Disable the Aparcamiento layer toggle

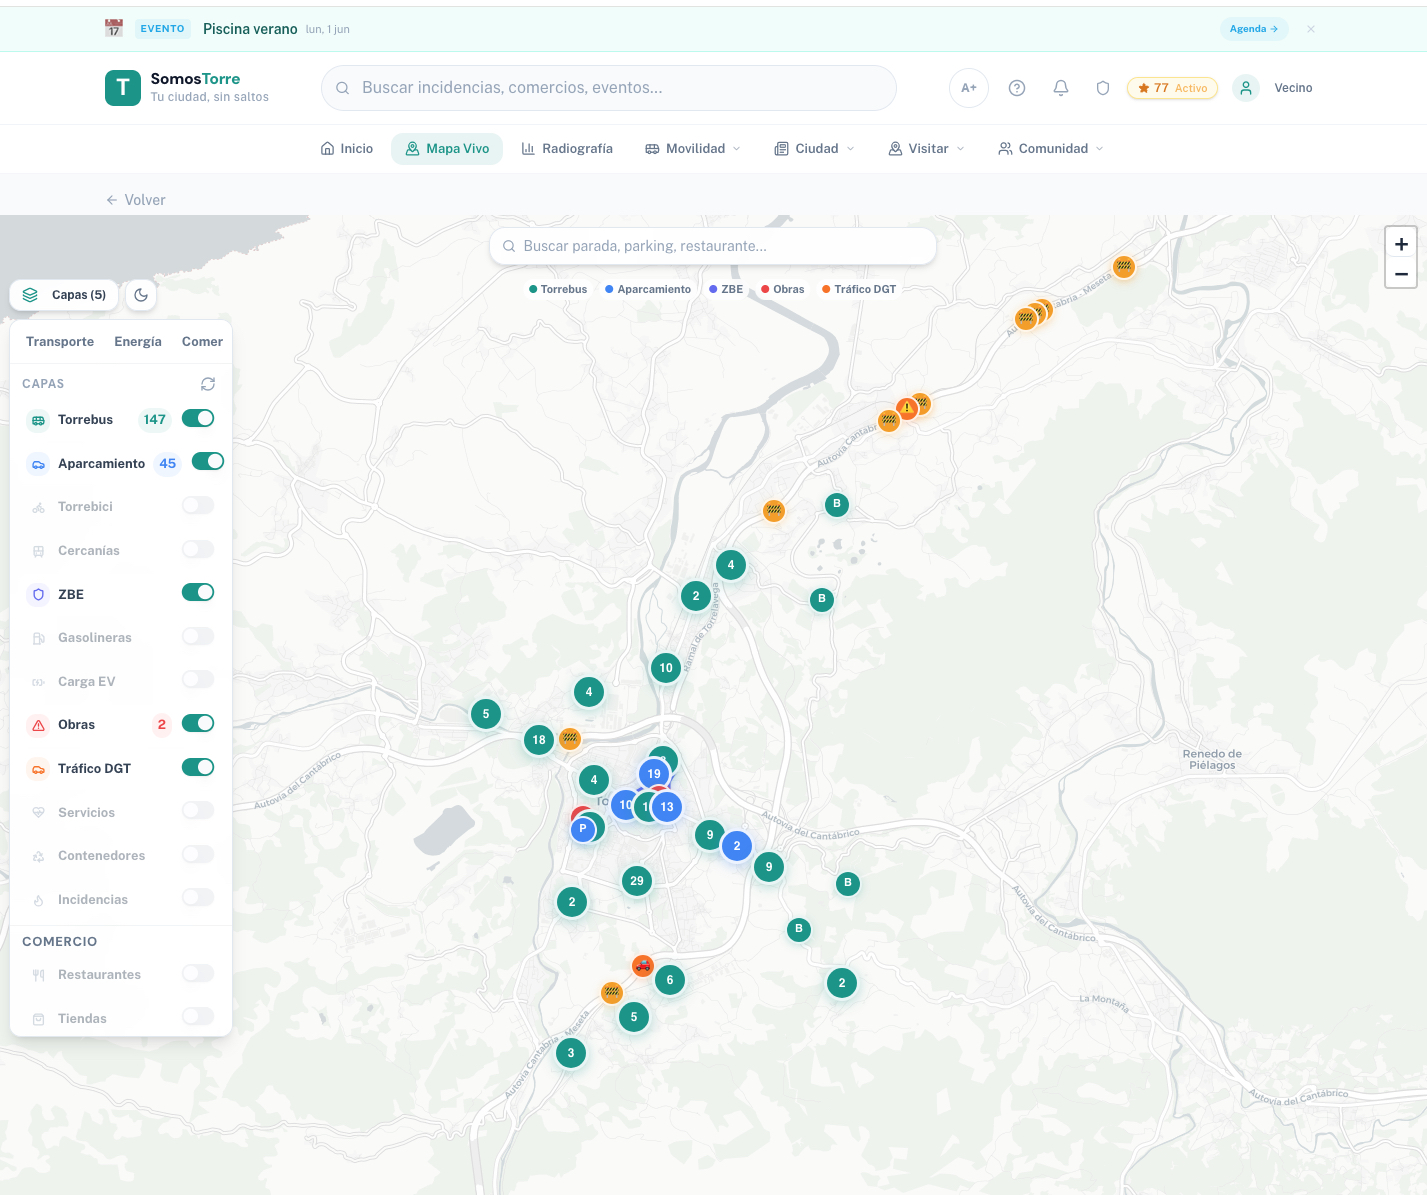click(x=208, y=461)
